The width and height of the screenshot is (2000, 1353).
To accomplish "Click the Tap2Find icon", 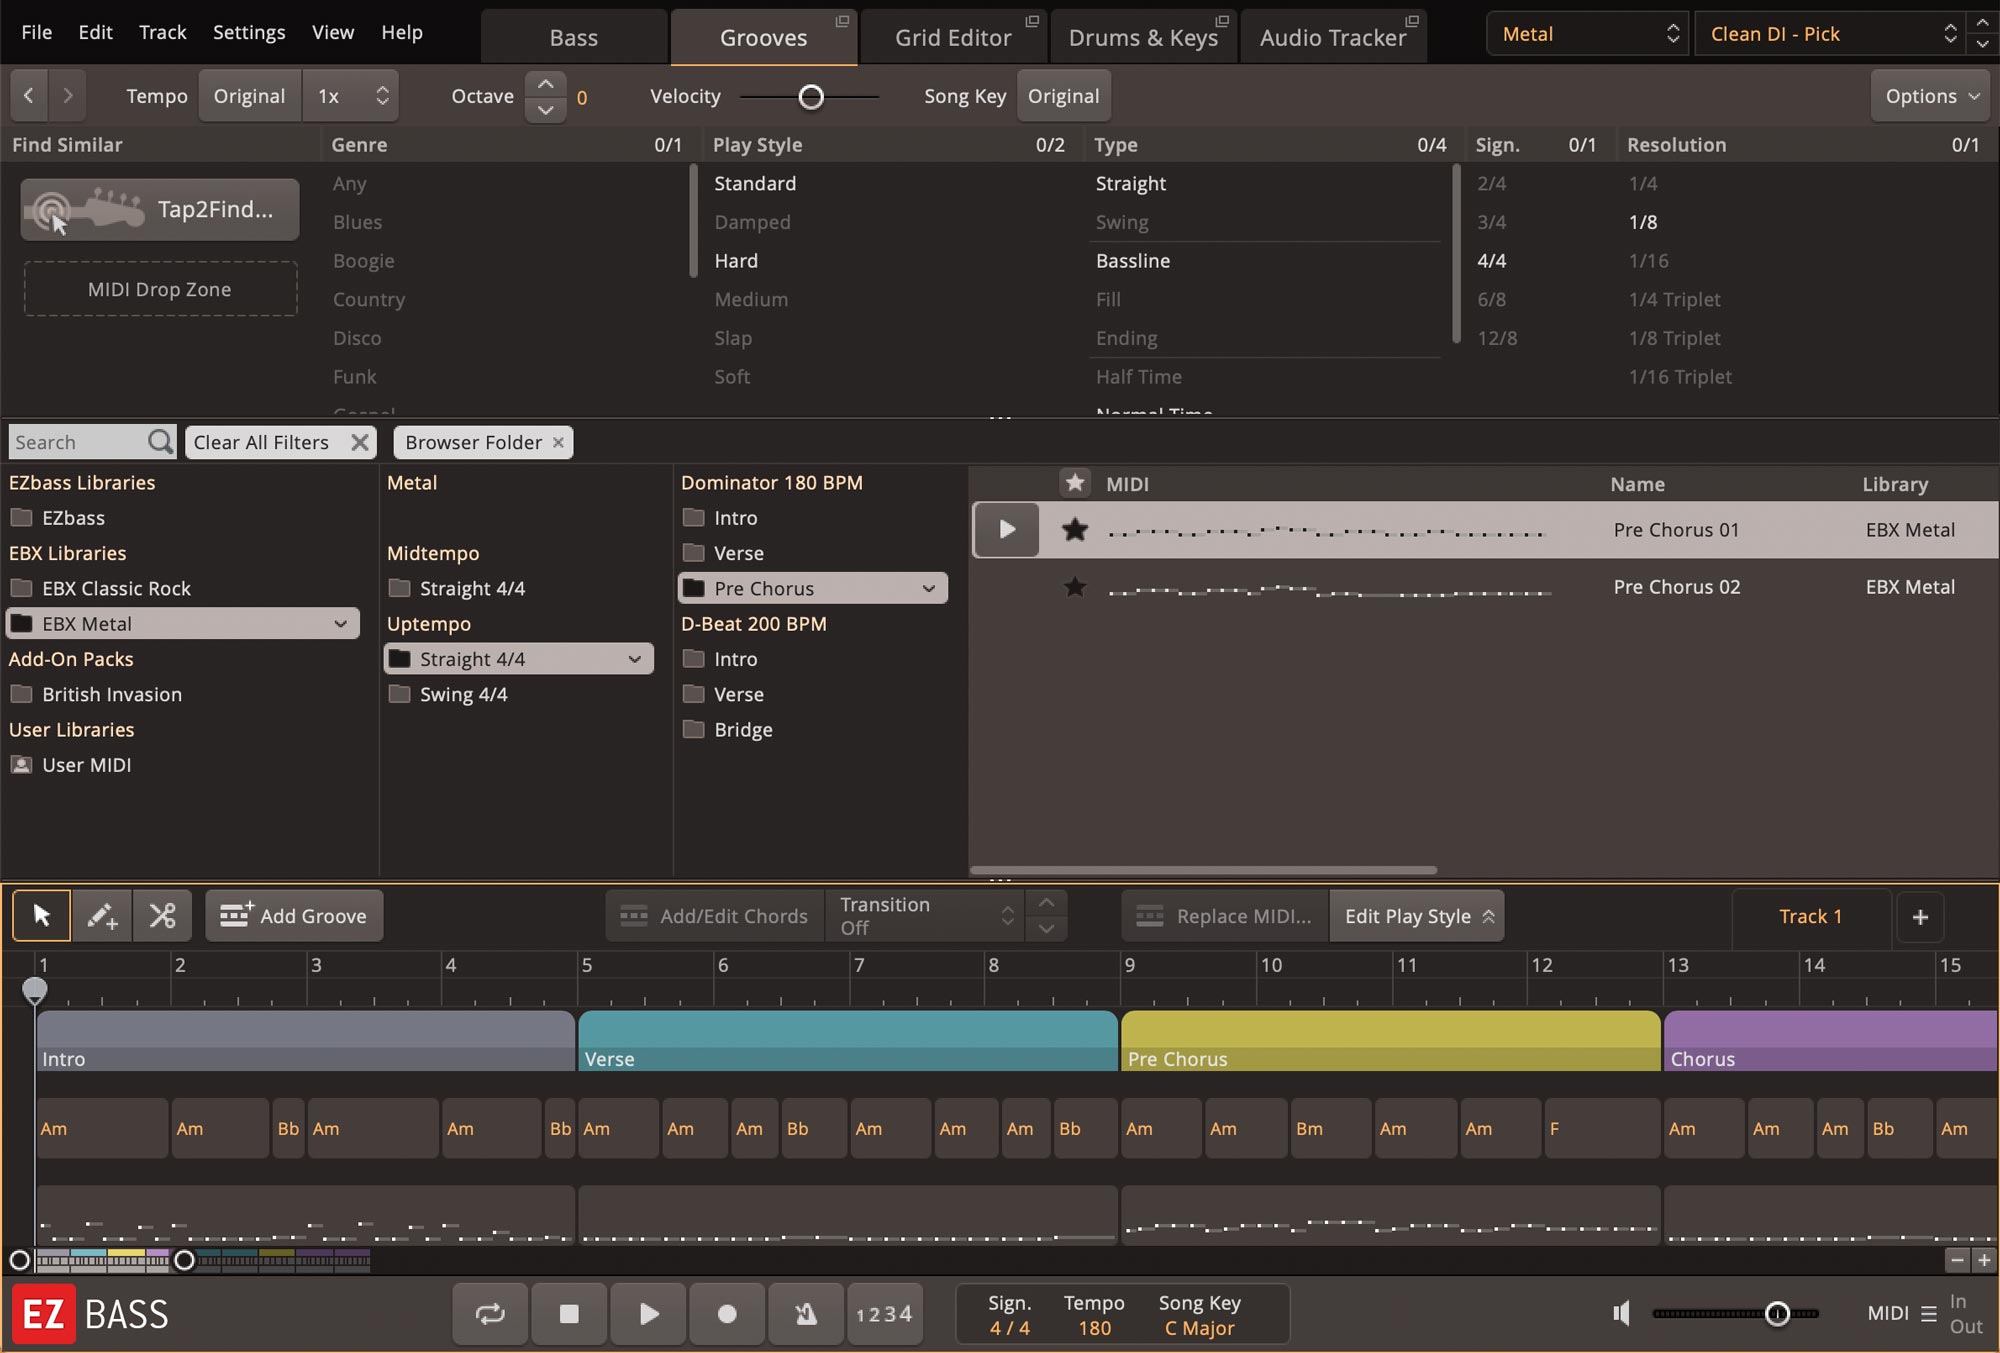I will [87, 209].
